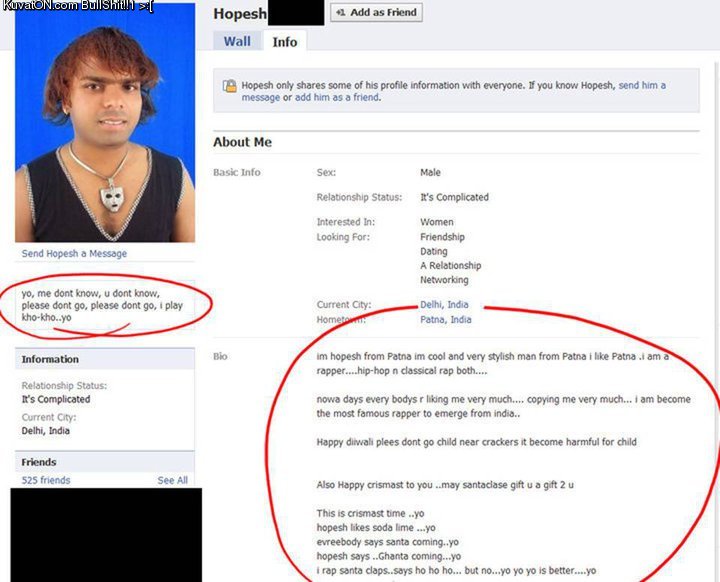Select the Info tab
Viewport: 720px width, 582px height.
285,42
